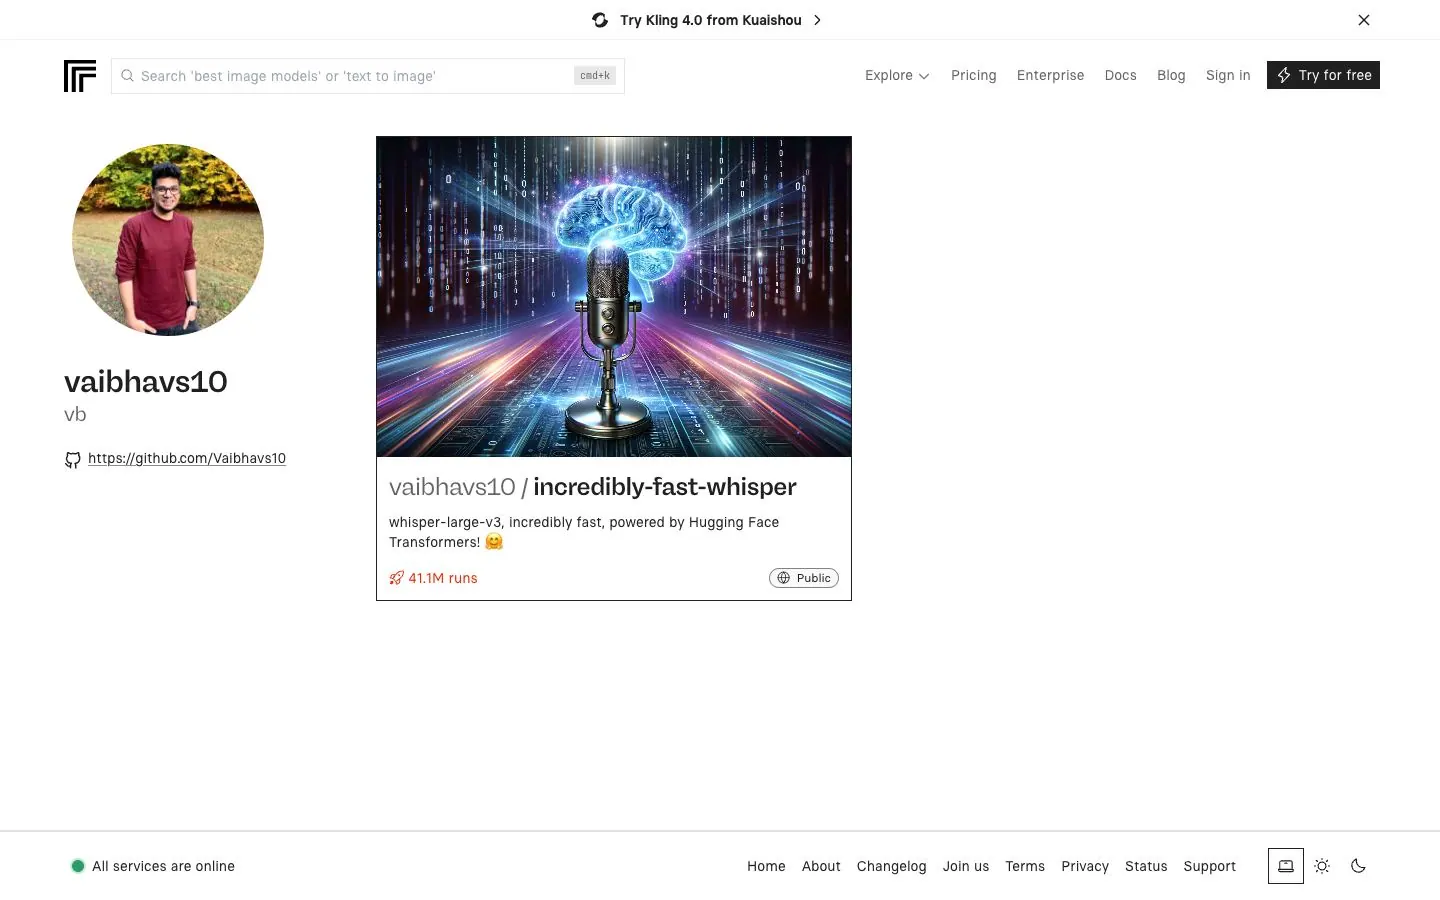Click the vaibhavs10 username heading
1440x900 pixels.
pos(146,382)
